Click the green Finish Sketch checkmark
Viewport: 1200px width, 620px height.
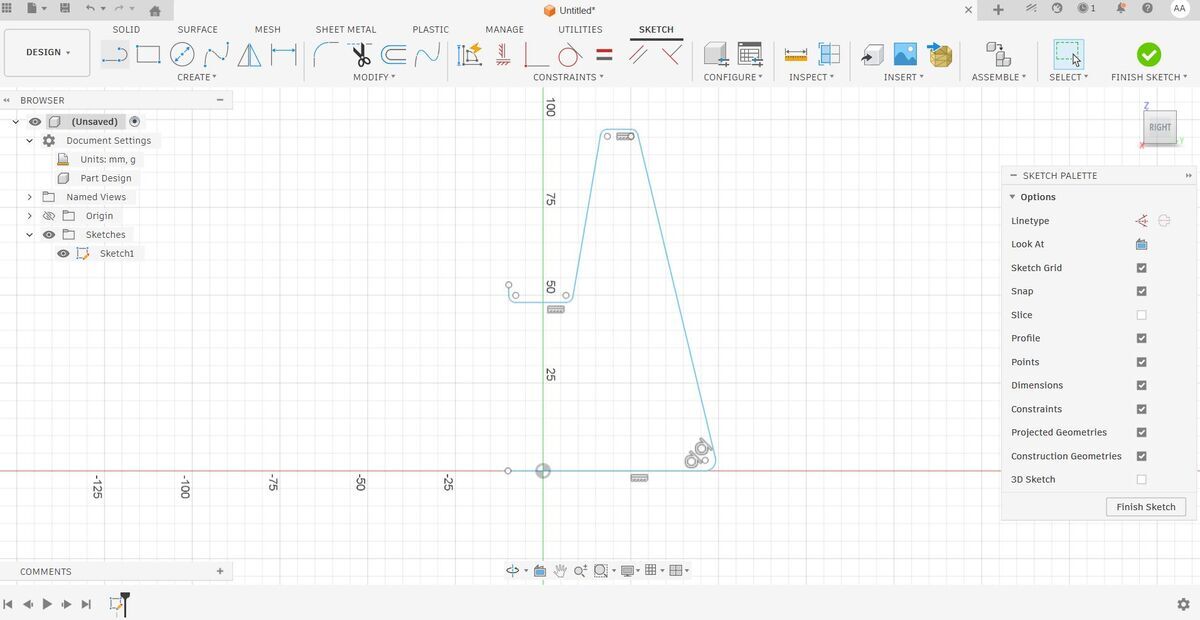(1149, 54)
